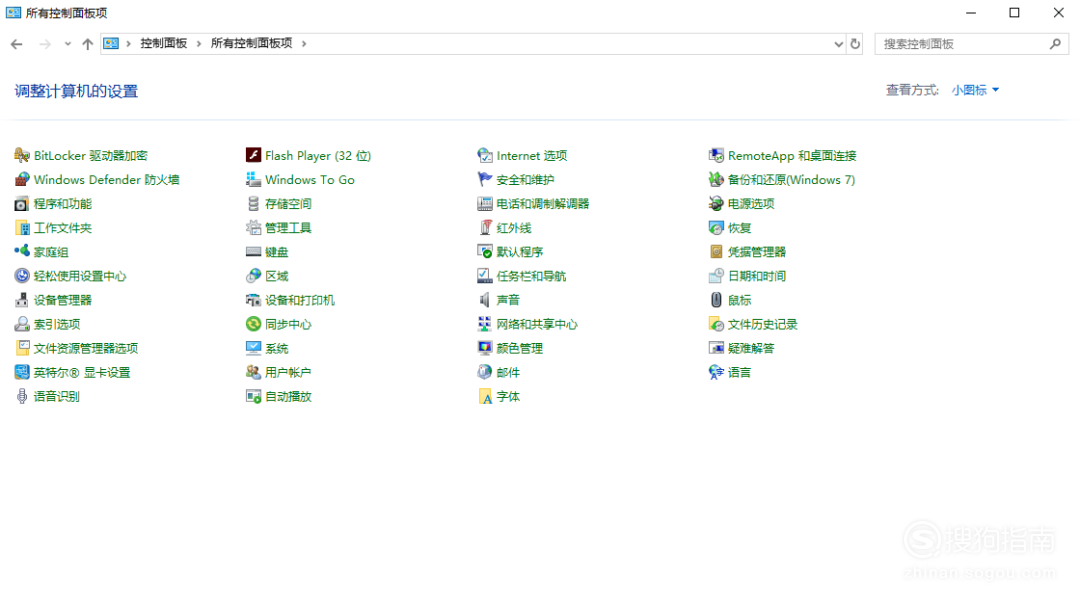Go back with the back arrow
This screenshot has width=1080, height=607.
tap(17, 44)
